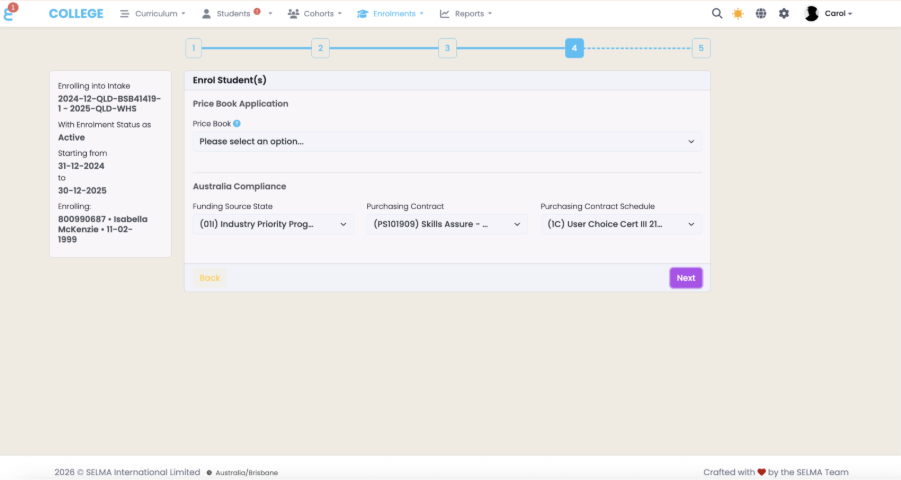Toggle light mode with sun icon
This screenshot has width=901, height=480.
[x=738, y=14]
